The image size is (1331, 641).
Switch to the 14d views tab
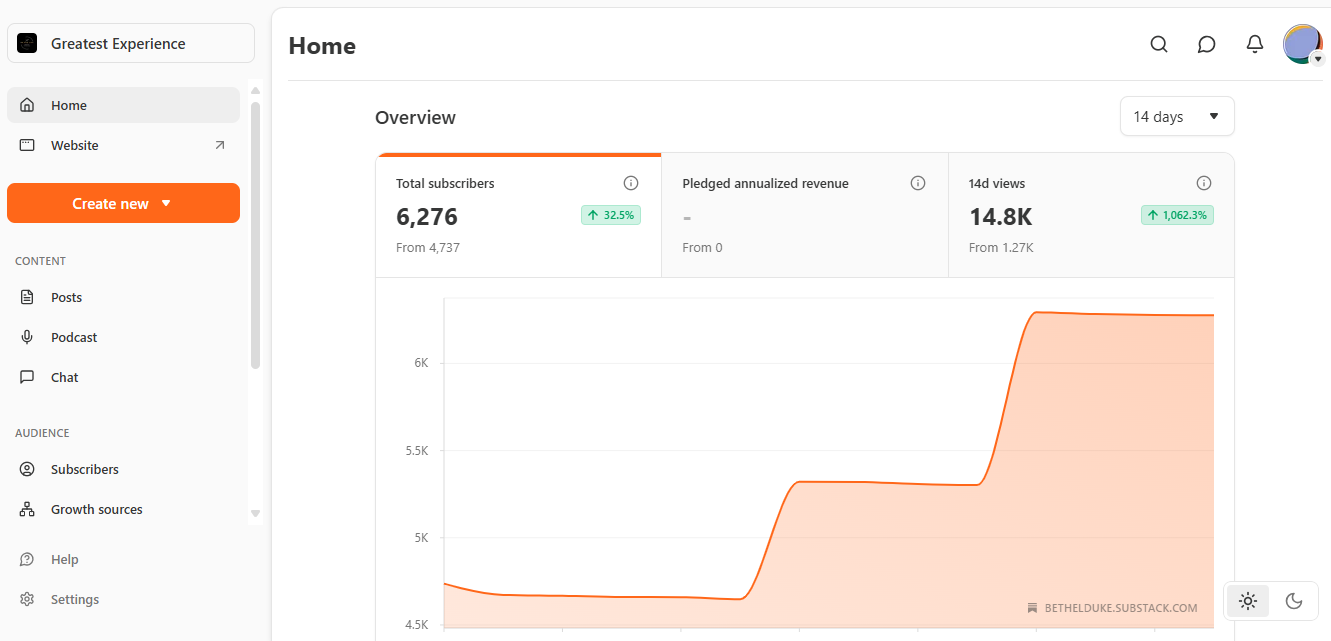coord(1090,214)
